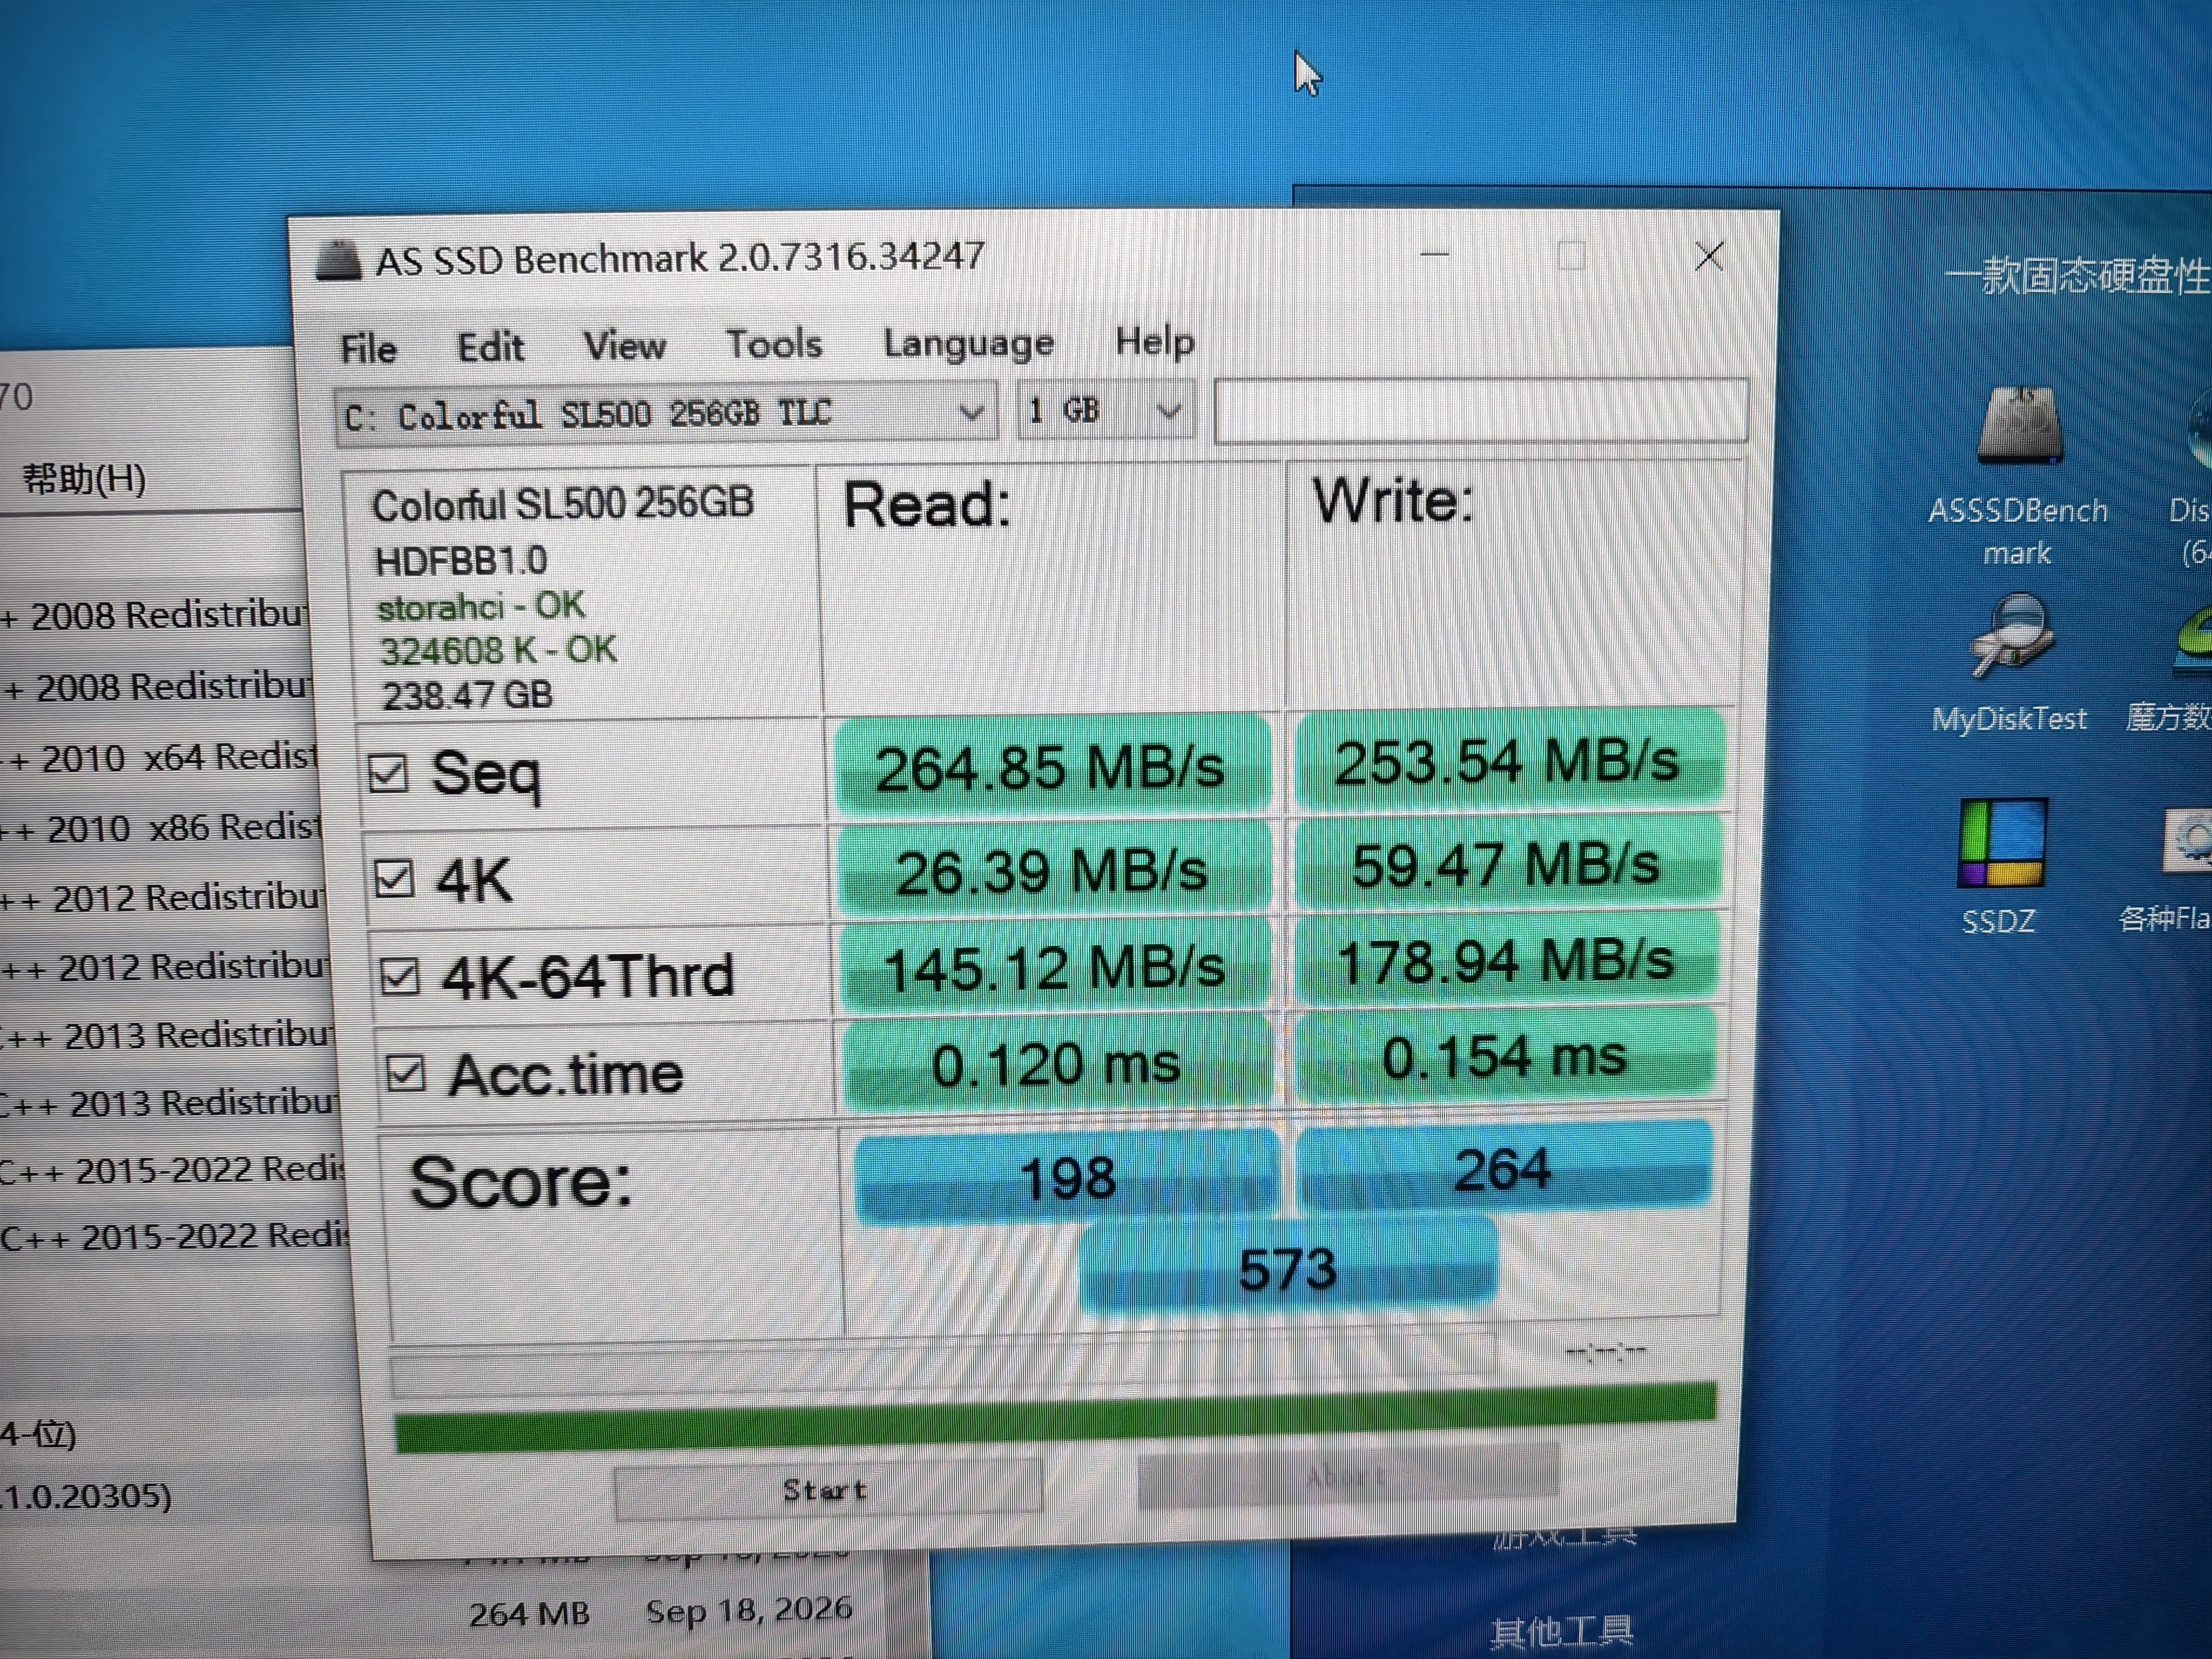Click the 238.47 GB capacity text

point(467,694)
